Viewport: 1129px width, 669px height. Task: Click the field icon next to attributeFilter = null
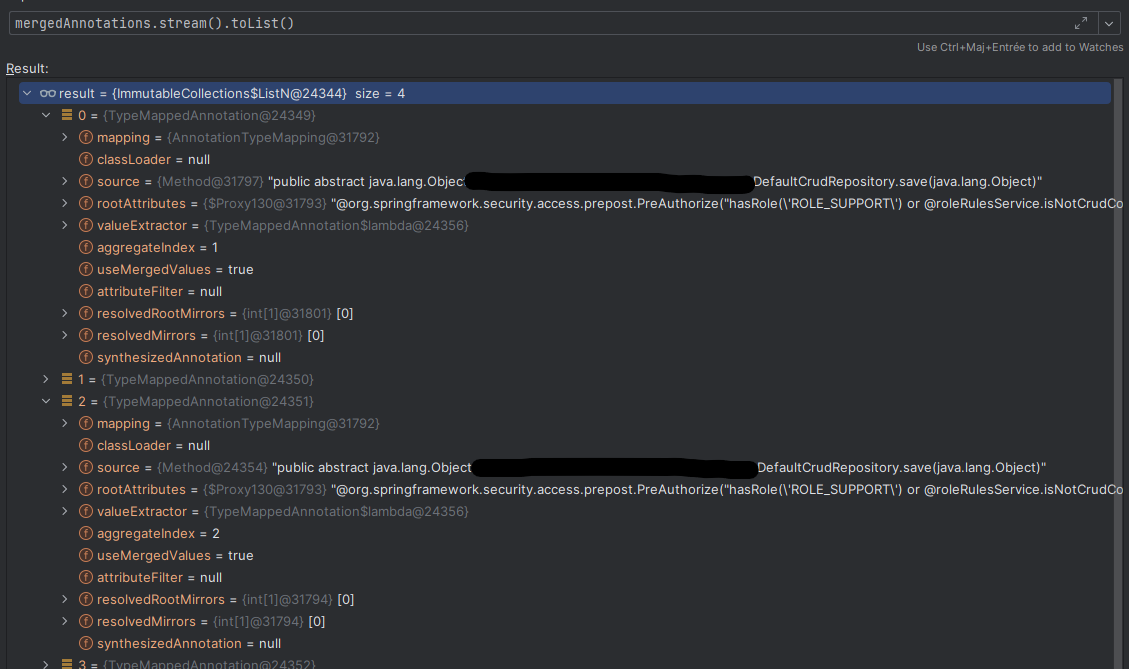click(85, 291)
